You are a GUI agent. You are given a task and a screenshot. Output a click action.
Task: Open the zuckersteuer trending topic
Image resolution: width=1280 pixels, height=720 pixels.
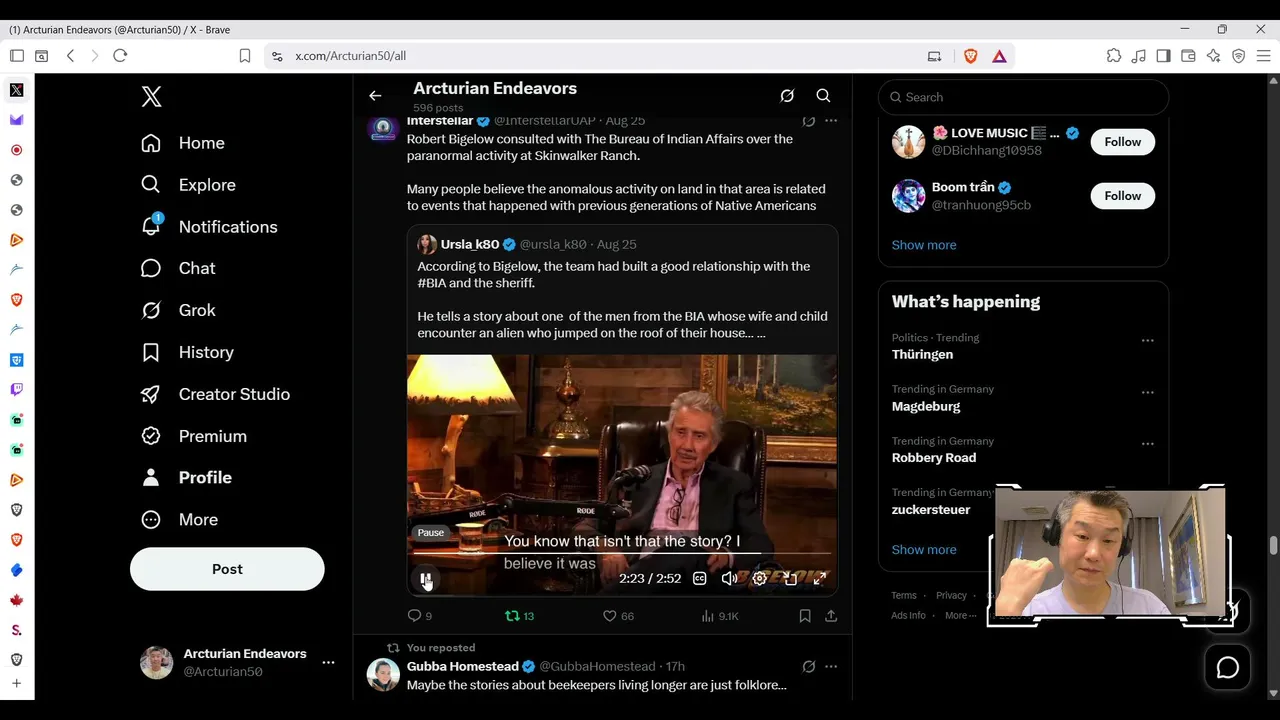[931, 510]
